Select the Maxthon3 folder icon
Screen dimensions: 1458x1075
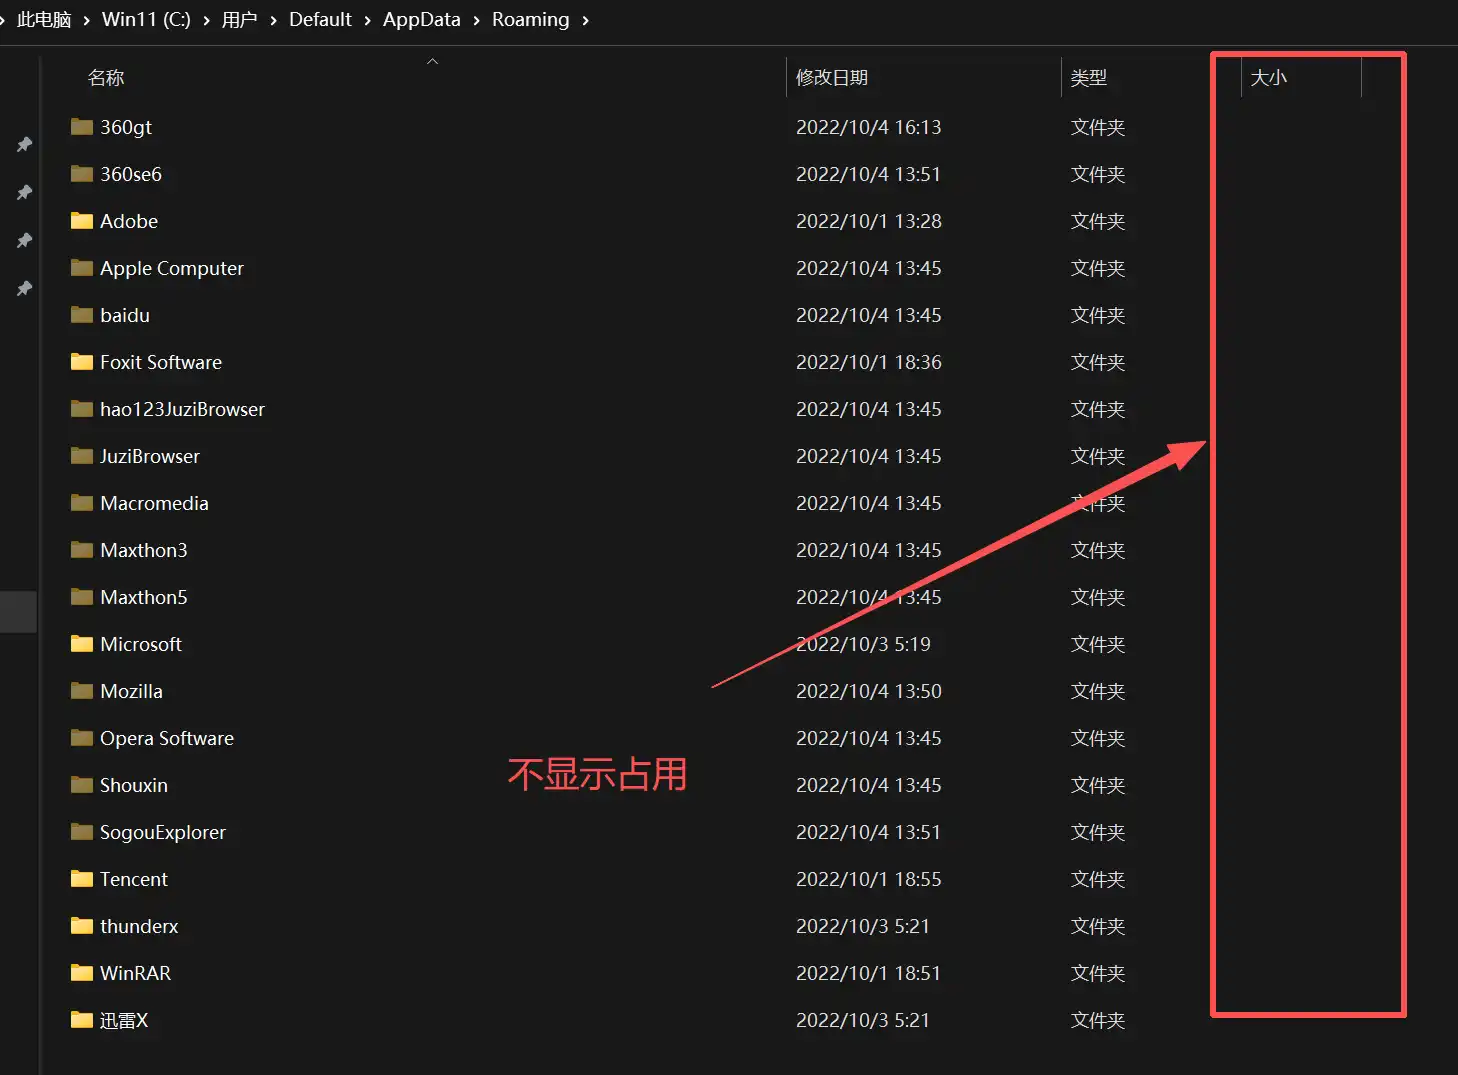[x=82, y=550]
